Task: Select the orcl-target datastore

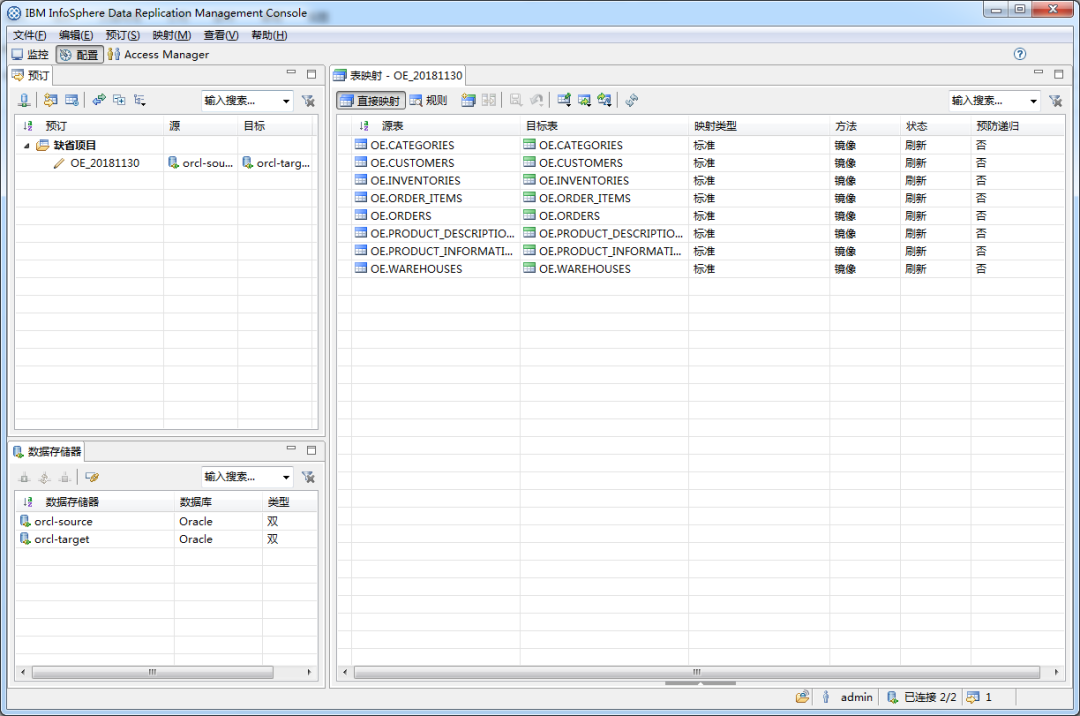Action: (x=62, y=539)
